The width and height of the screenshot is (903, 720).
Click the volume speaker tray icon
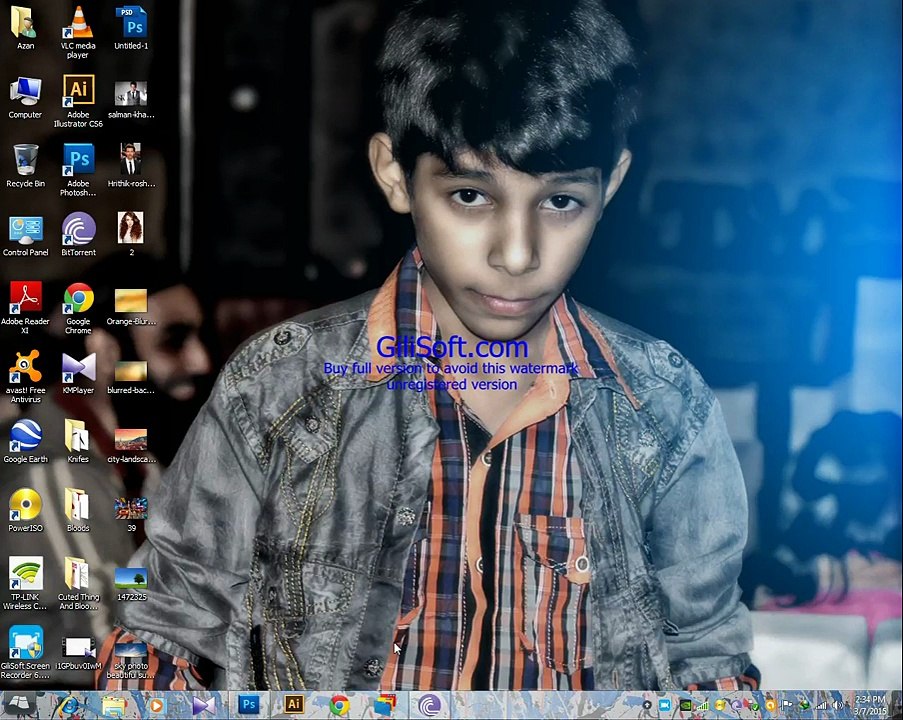(837, 705)
